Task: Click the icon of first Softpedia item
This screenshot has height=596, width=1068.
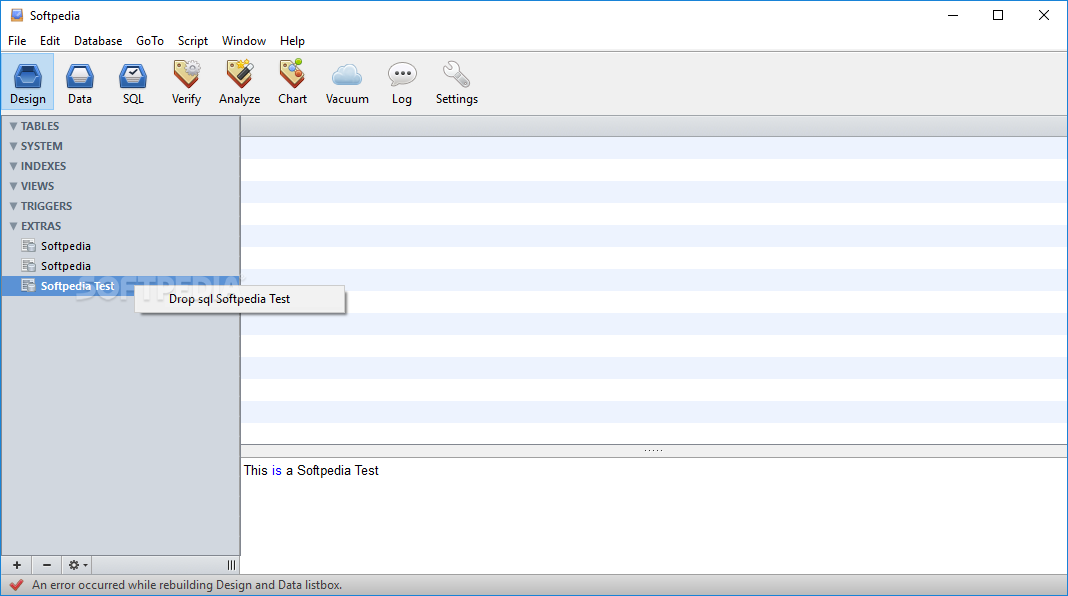Action: tap(29, 246)
